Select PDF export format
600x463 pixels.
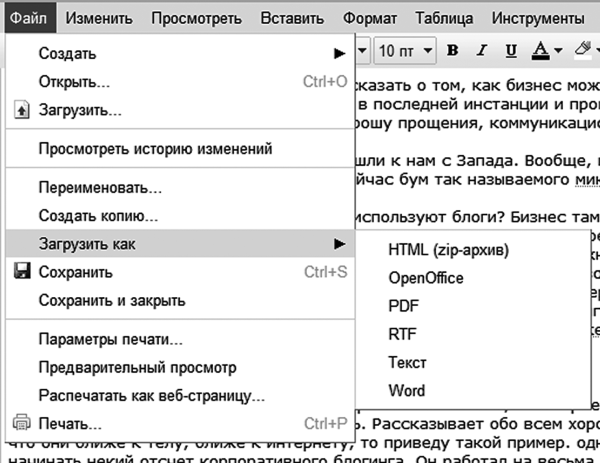404,306
